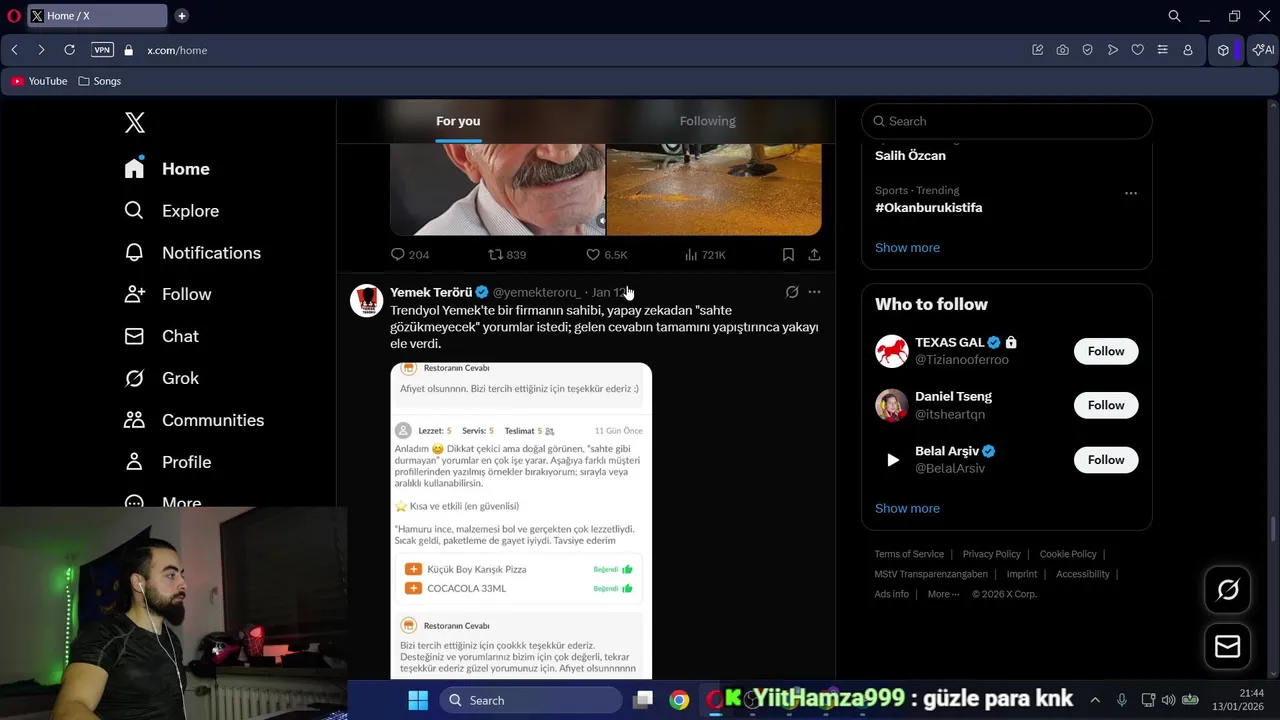Image resolution: width=1280 pixels, height=720 pixels.
Task: Go back in Opera browser
Action: click(14, 50)
